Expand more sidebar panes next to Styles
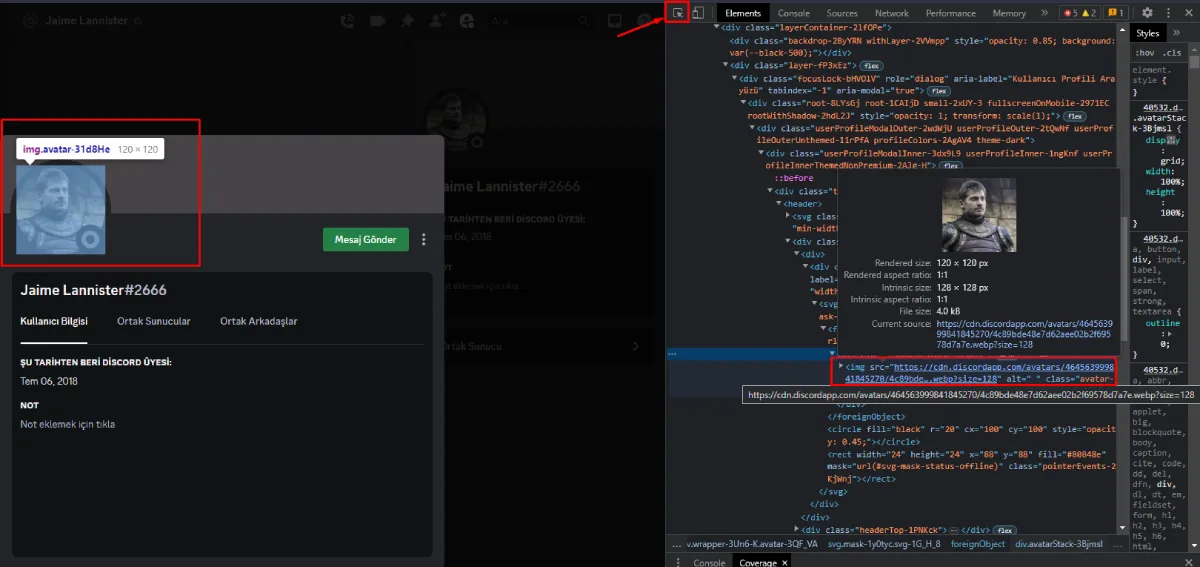Viewport: 1200px width, 567px height. point(1177,33)
